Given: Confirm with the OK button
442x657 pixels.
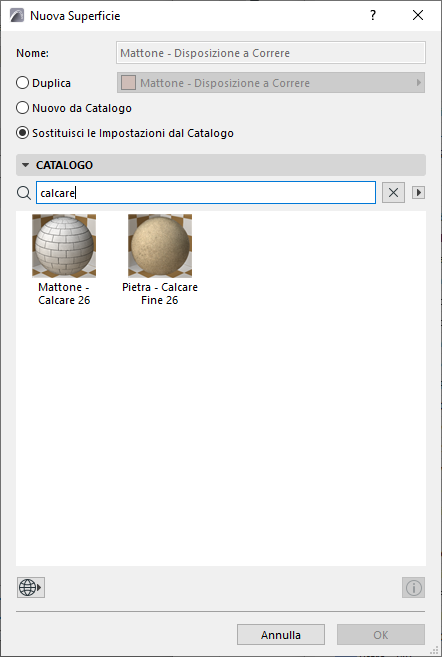Looking at the screenshot, I should click(381, 635).
